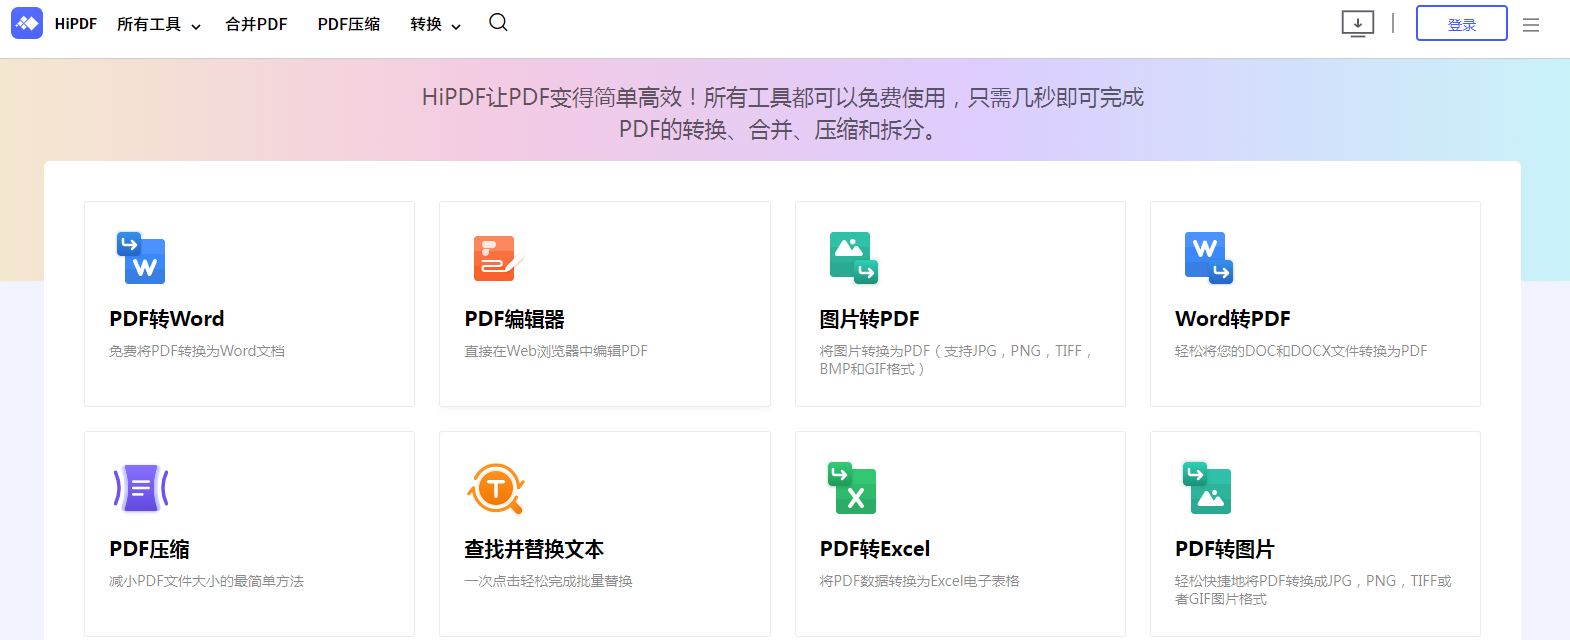Click text 一次点击轻松完成批量替换
The height and width of the screenshot is (640, 1570).
pos(548,581)
